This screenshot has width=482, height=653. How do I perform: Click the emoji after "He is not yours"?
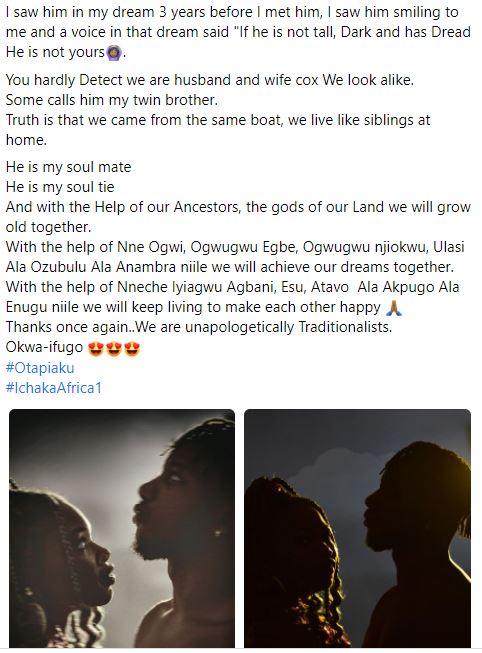115,52
